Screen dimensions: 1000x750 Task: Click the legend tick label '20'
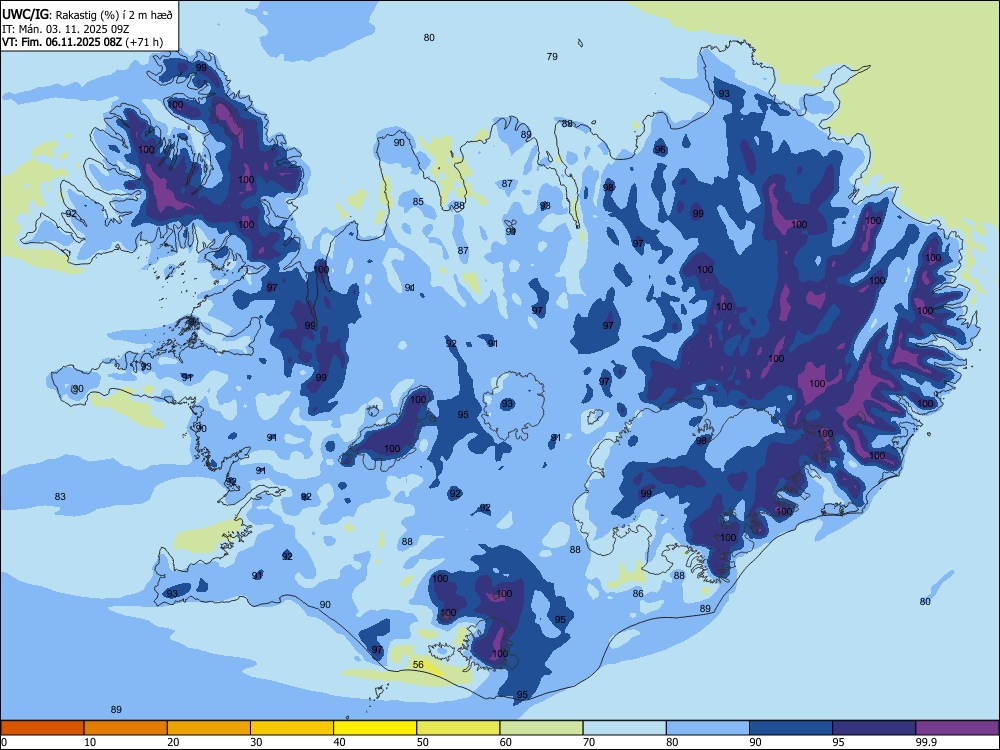(x=173, y=742)
